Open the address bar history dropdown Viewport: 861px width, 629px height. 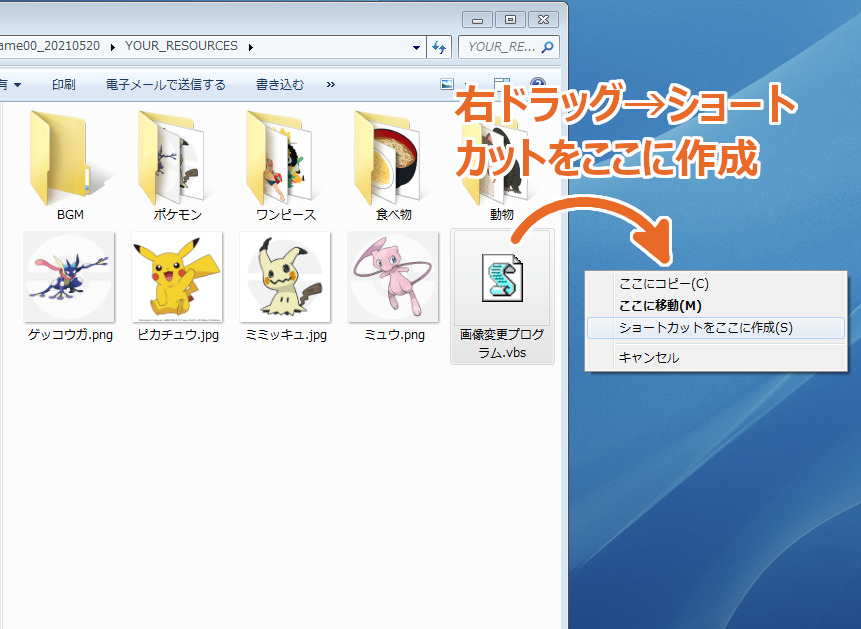416,47
